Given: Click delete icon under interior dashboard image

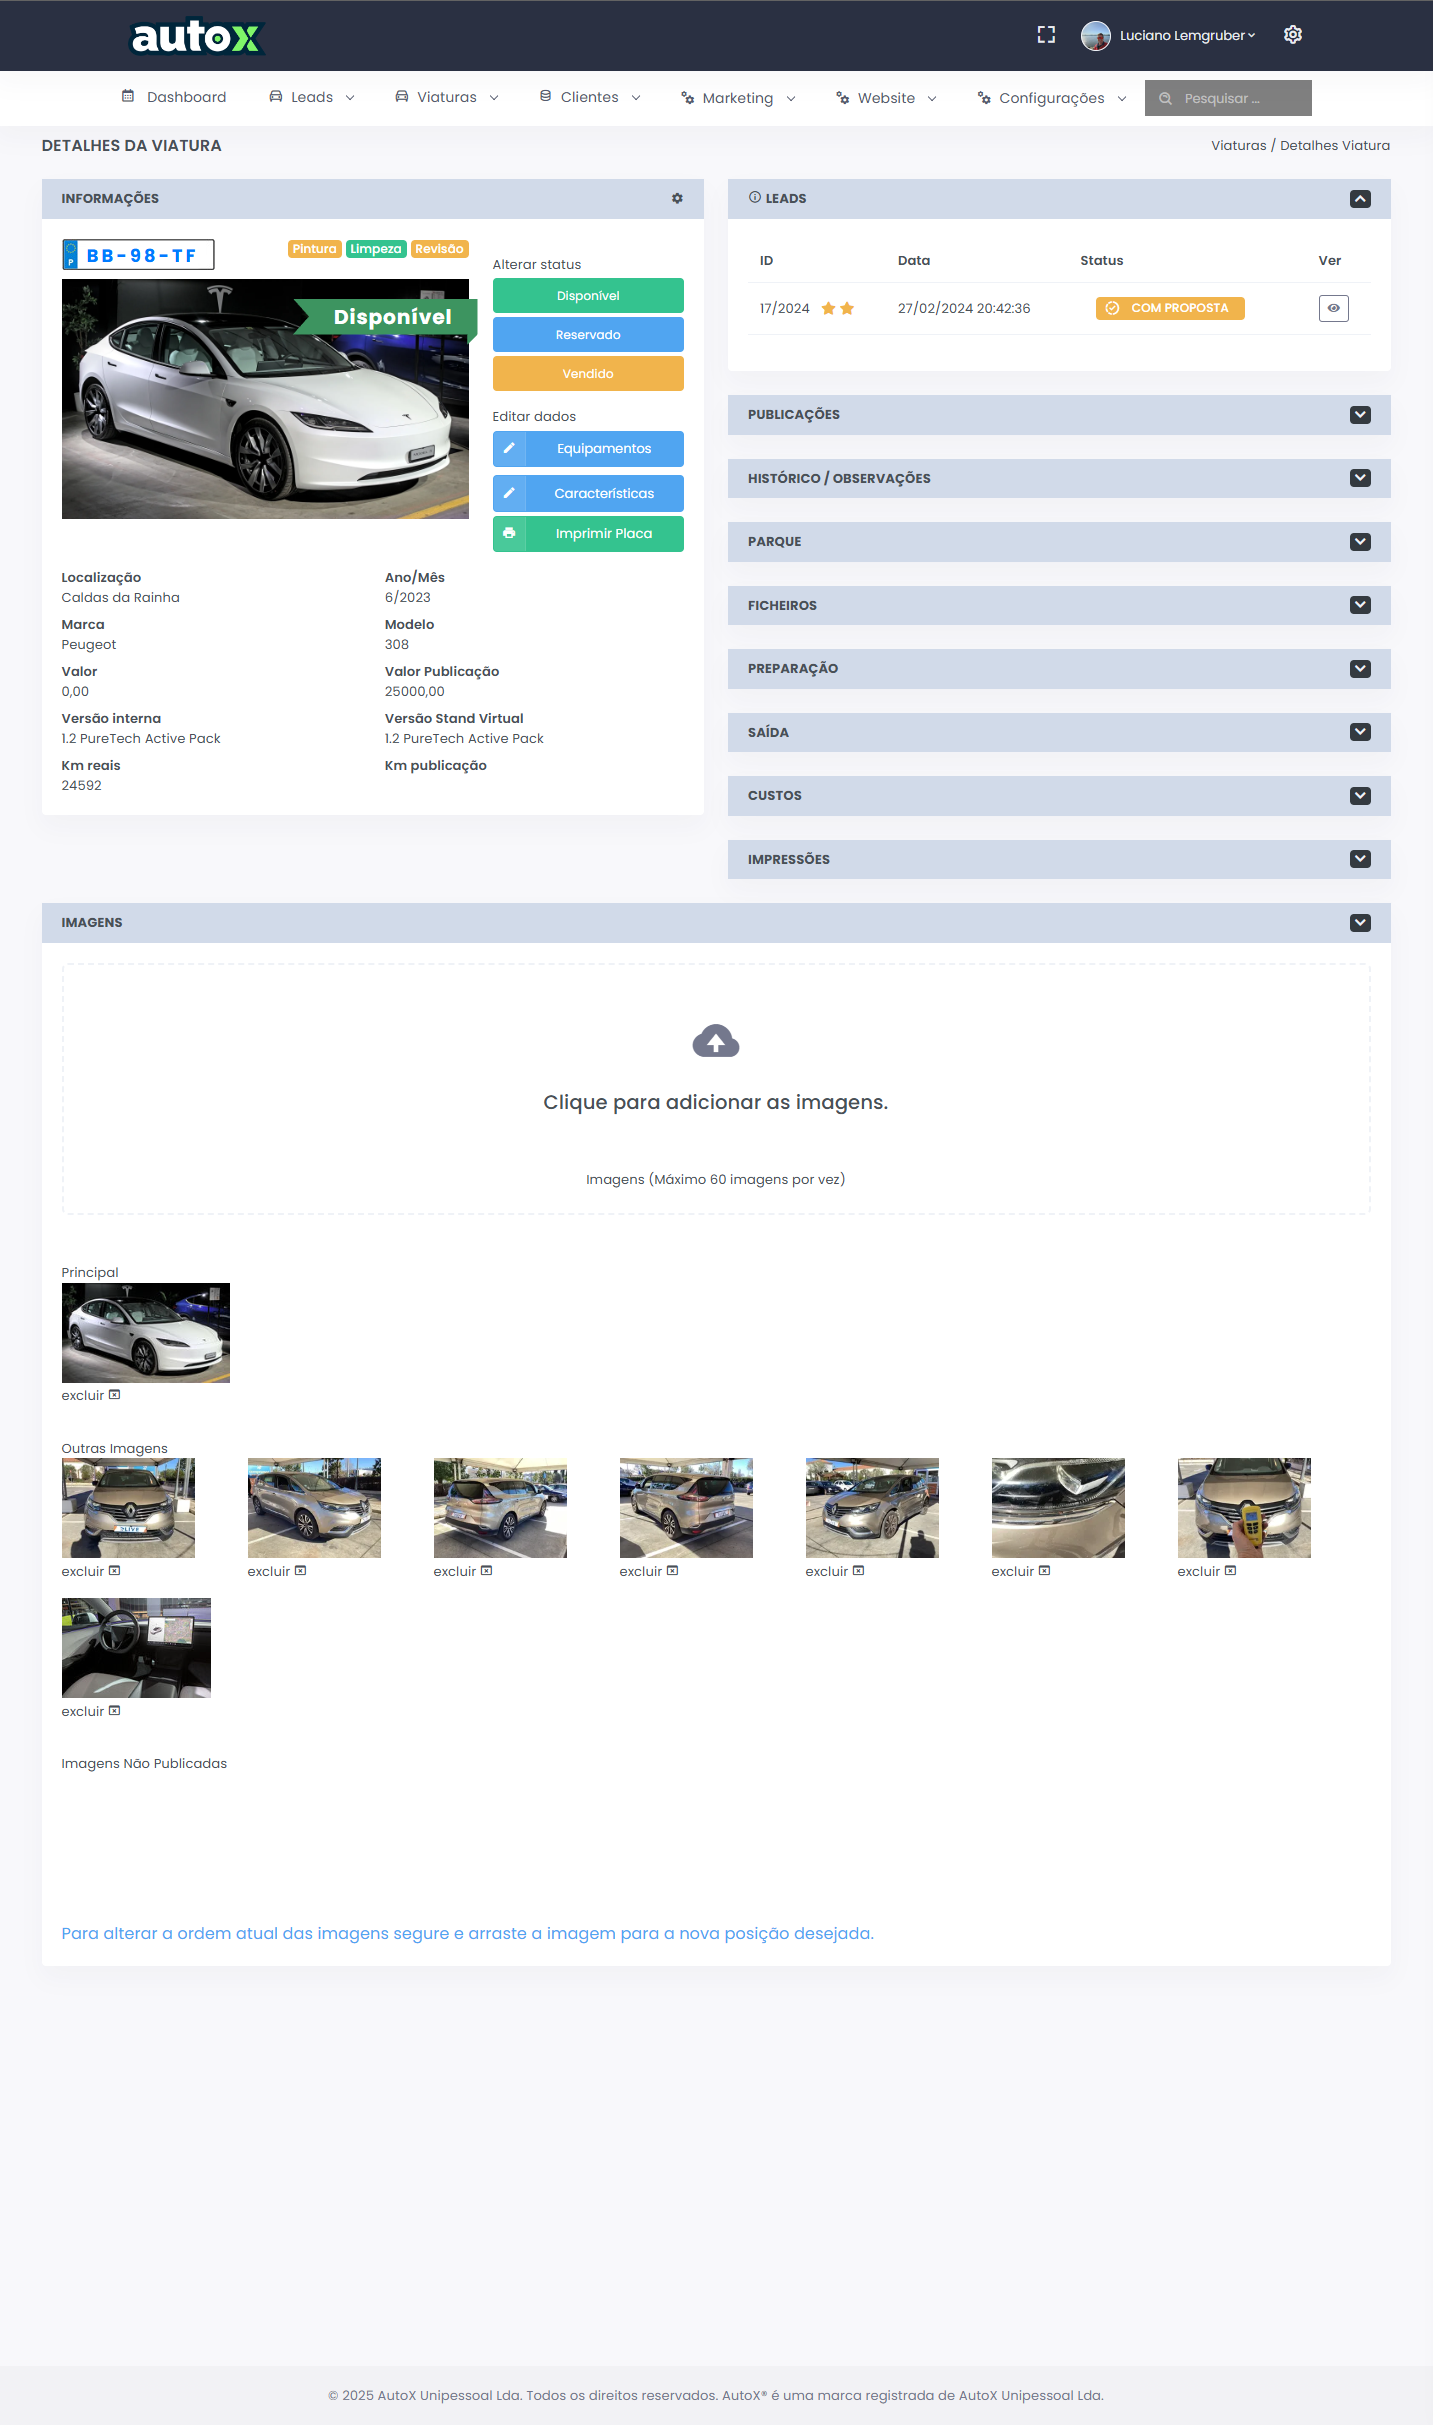Looking at the screenshot, I should 115,1711.
